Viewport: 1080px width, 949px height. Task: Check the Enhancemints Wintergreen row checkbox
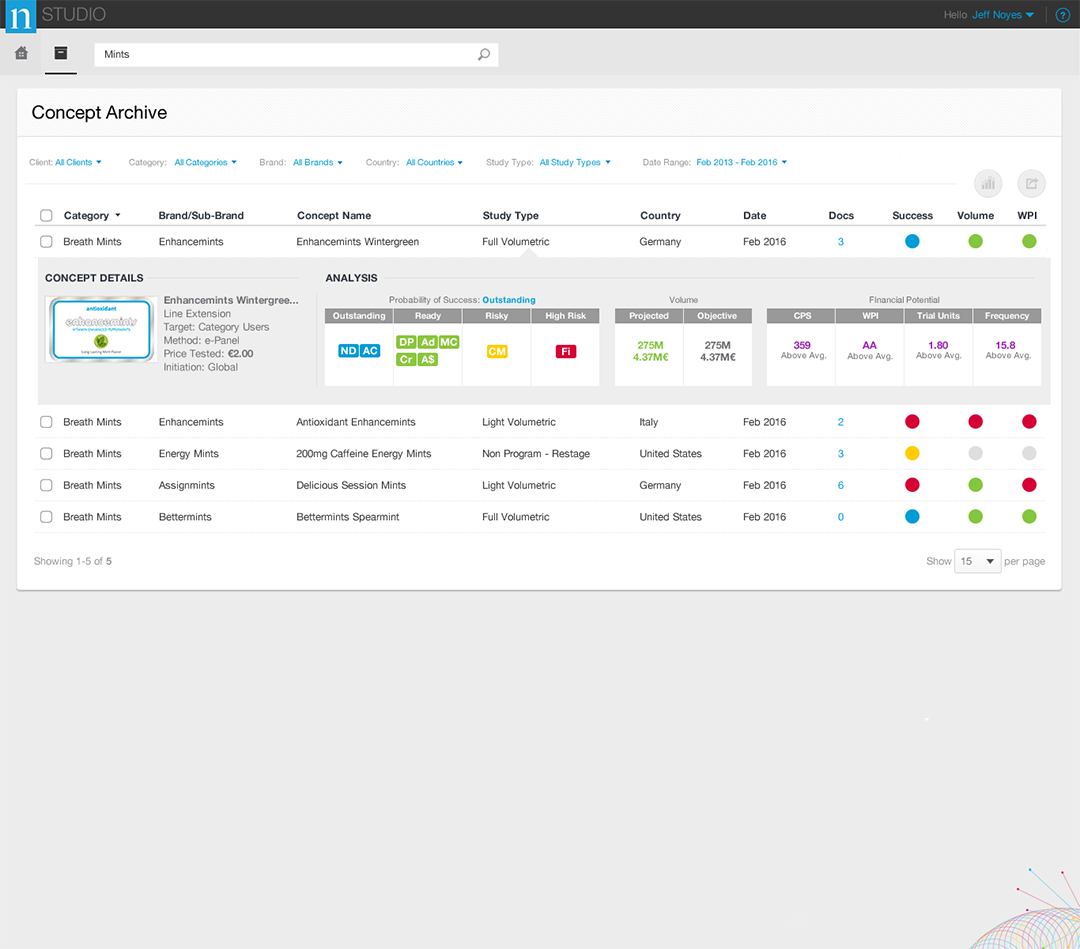(46, 242)
